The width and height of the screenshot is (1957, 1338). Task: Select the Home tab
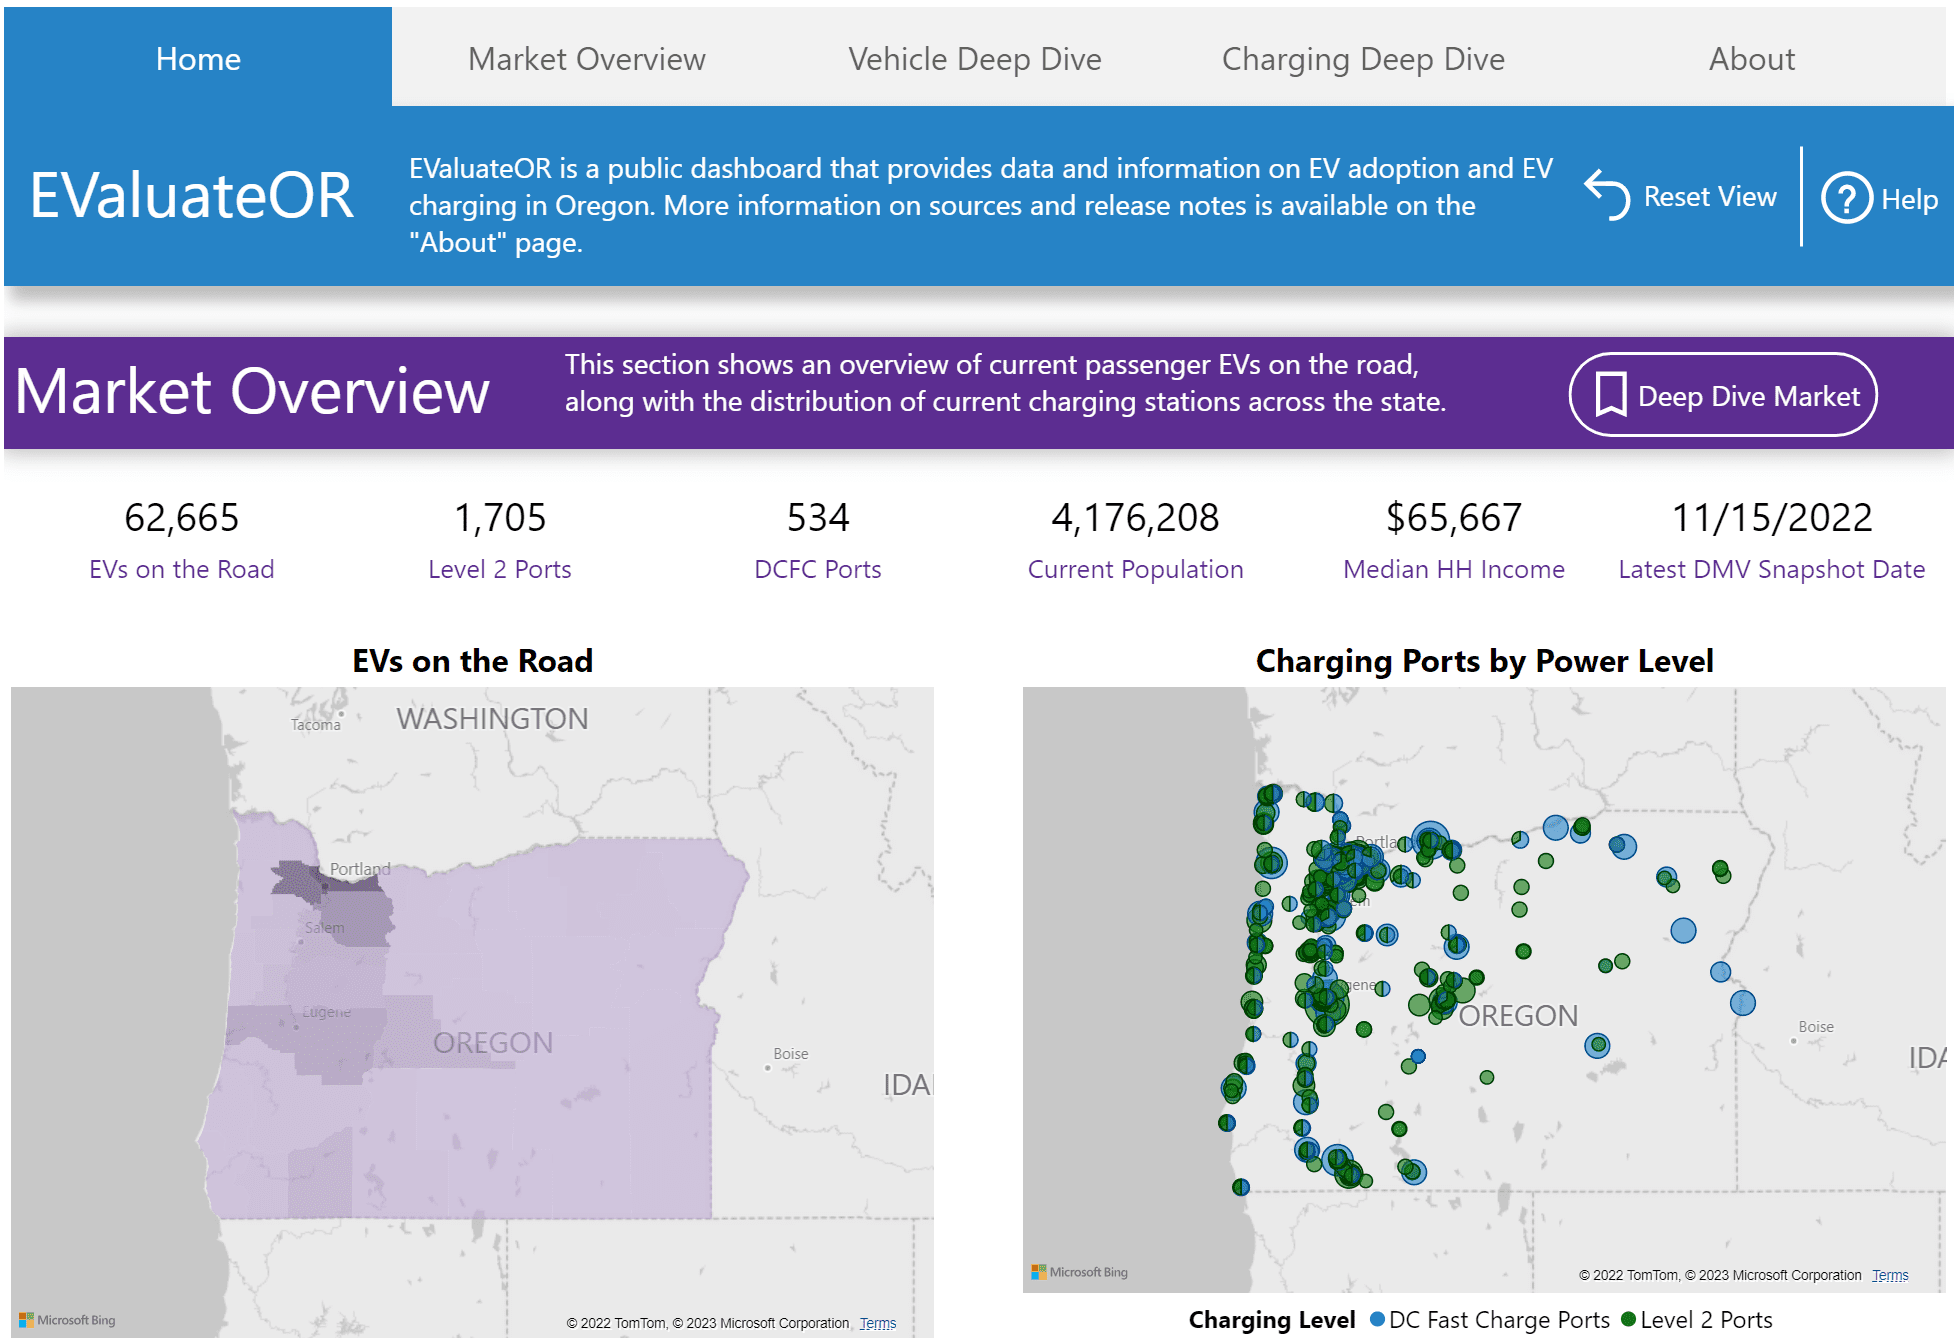pyautogui.click(x=198, y=59)
